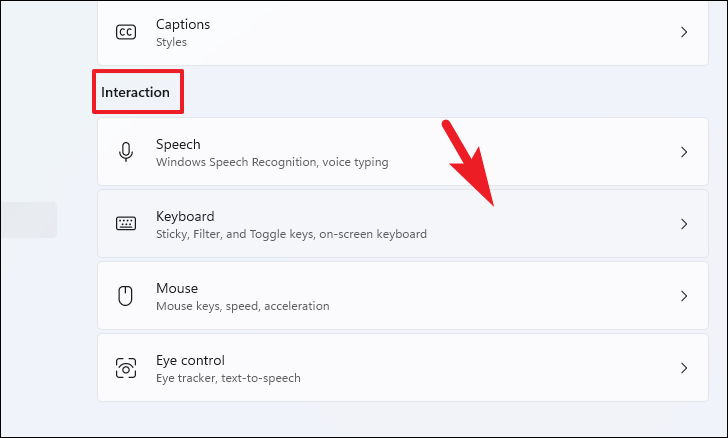Click "Eye tracker, text-to-speech" description

coord(228,378)
